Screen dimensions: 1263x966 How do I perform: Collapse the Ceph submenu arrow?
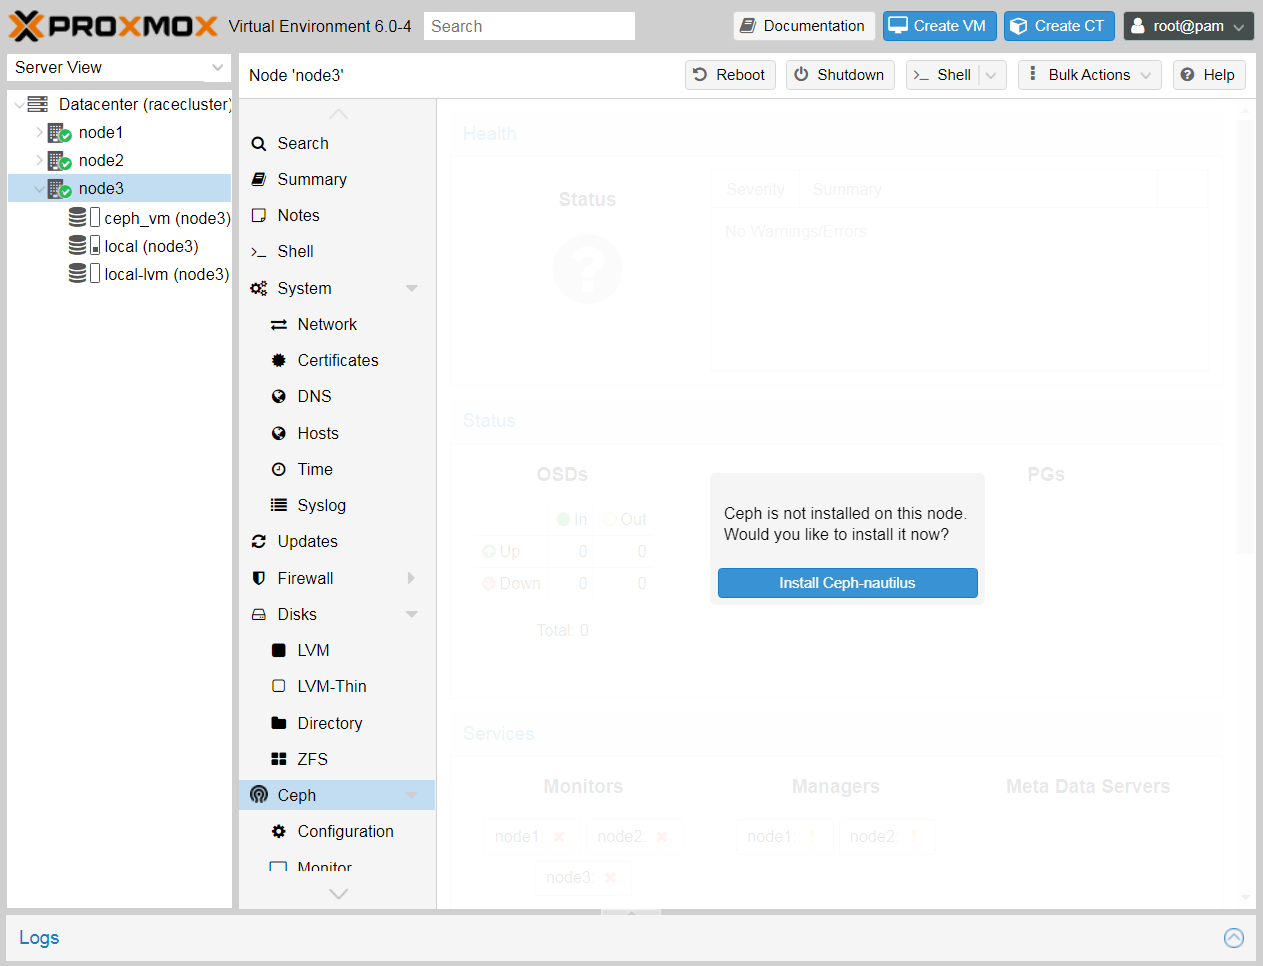tap(412, 795)
